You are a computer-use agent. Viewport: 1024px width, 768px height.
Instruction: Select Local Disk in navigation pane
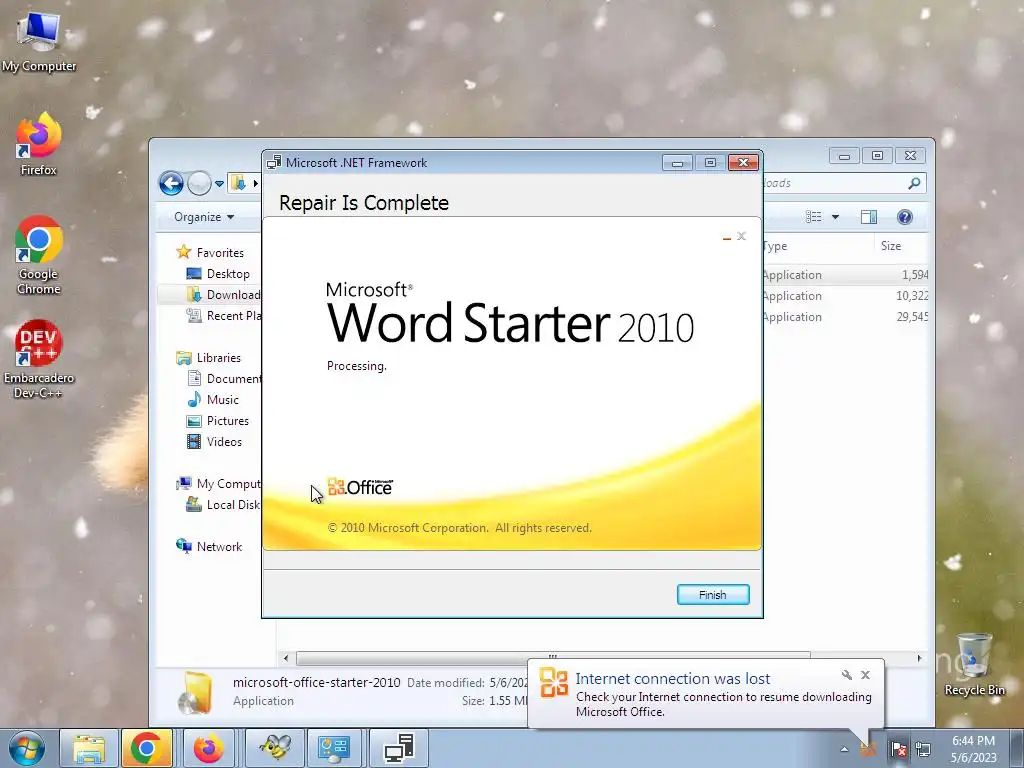point(224,505)
